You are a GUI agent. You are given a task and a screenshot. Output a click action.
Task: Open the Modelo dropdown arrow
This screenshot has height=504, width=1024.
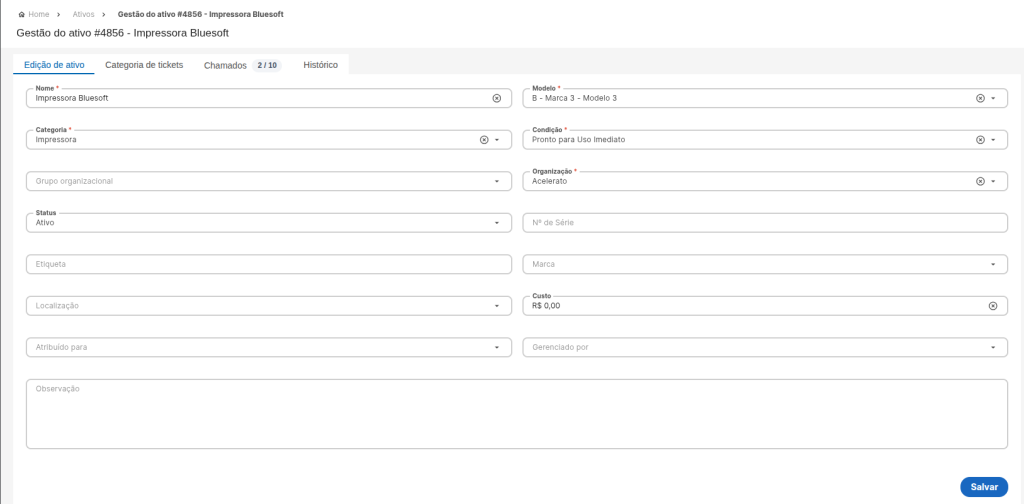click(993, 98)
